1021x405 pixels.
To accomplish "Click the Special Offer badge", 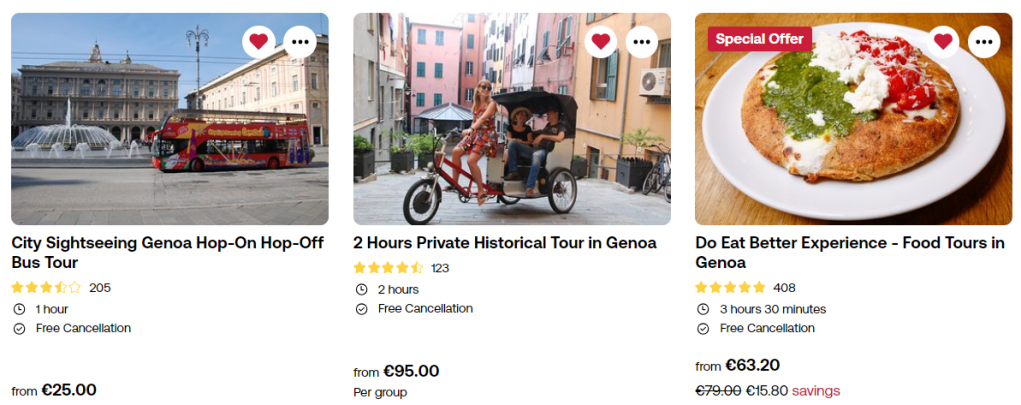I will pyautogui.click(x=759, y=39).
